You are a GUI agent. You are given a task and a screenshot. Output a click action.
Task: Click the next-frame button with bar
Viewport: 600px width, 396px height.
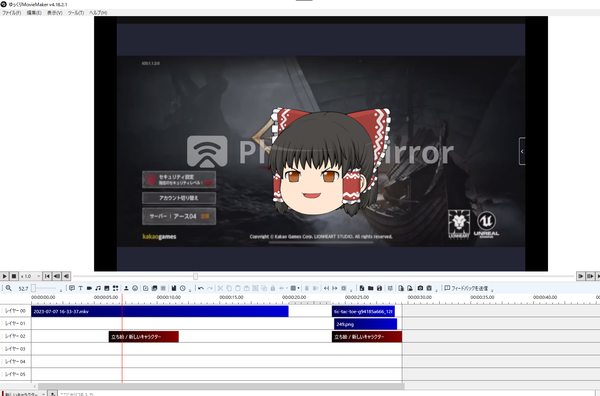590,276
